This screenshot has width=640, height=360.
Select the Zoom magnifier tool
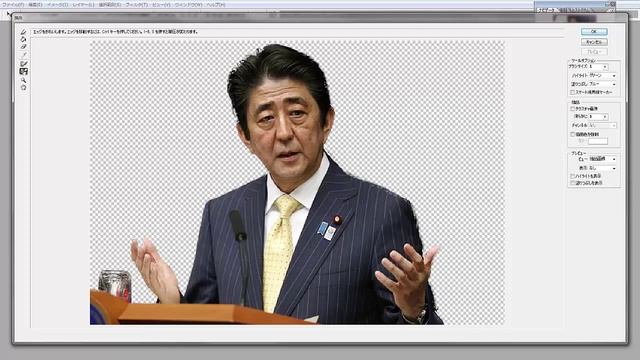pyautogui.click(x=23, y=80)
